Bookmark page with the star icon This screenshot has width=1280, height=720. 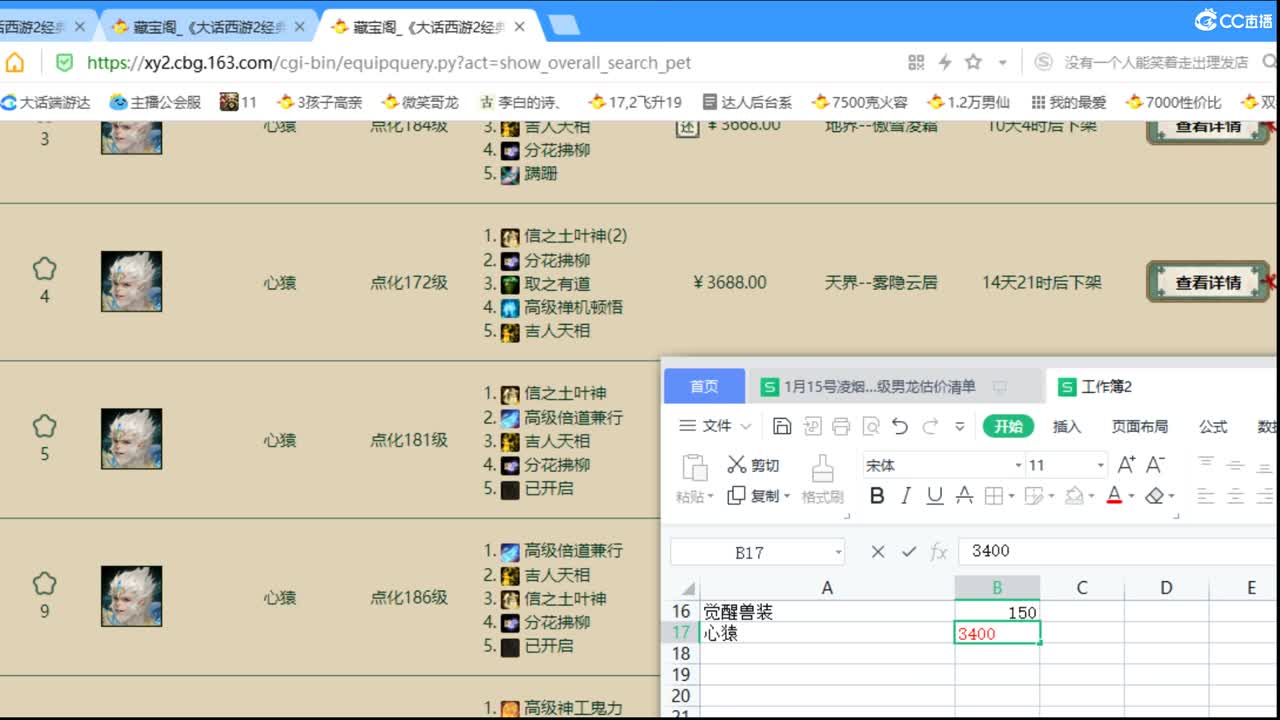(x=973, y=62)
